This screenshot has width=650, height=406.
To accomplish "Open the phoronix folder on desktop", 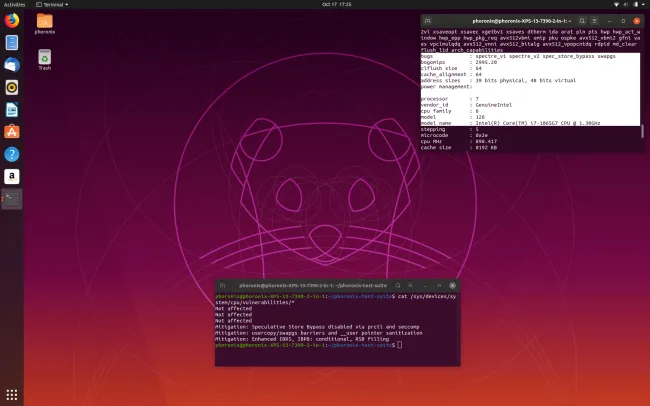I will pos(45,24).
